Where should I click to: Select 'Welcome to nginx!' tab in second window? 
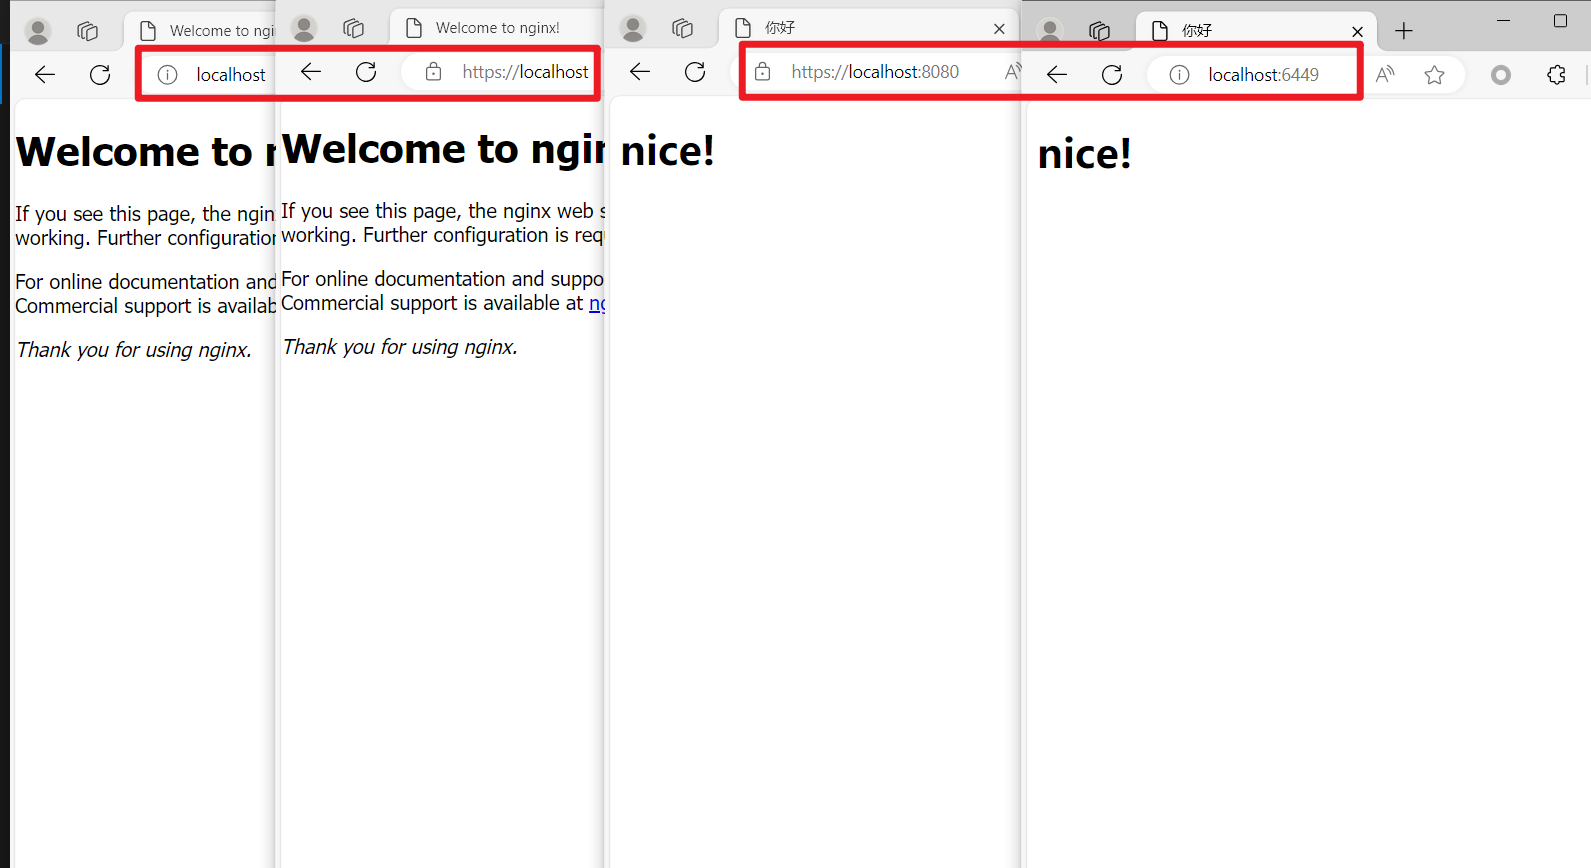[497, 28]
